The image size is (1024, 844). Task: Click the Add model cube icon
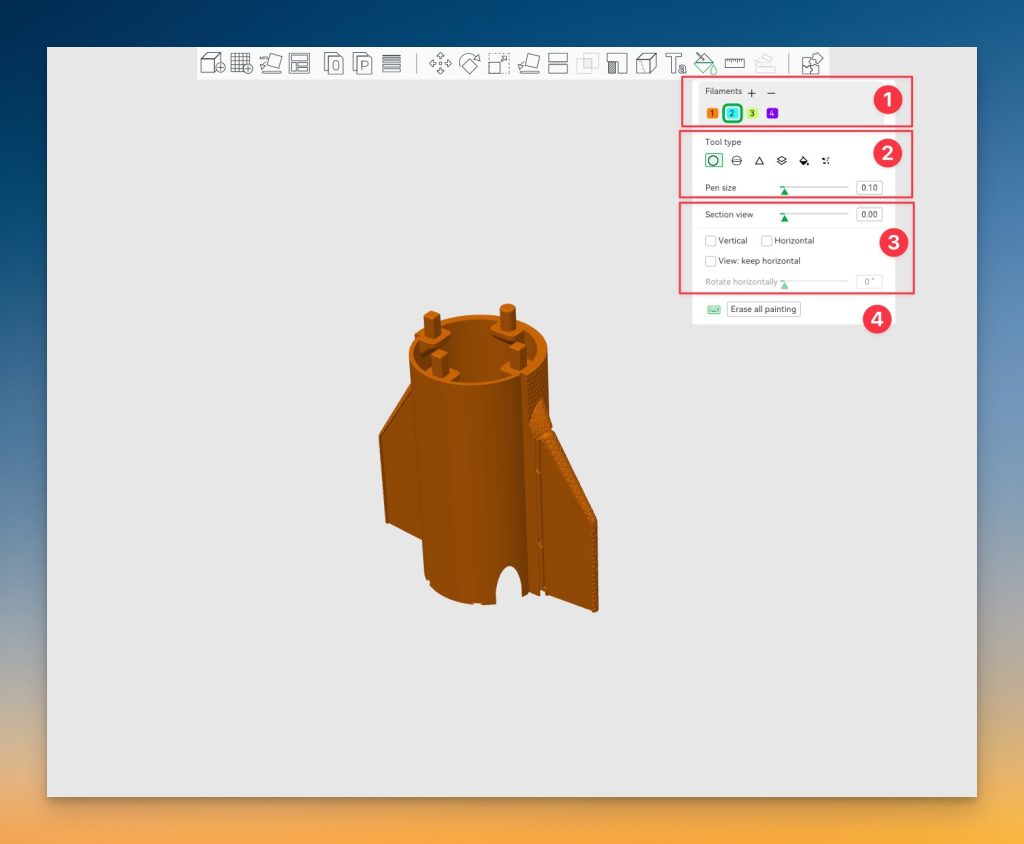pyautogui.click(x=212, y=64)
